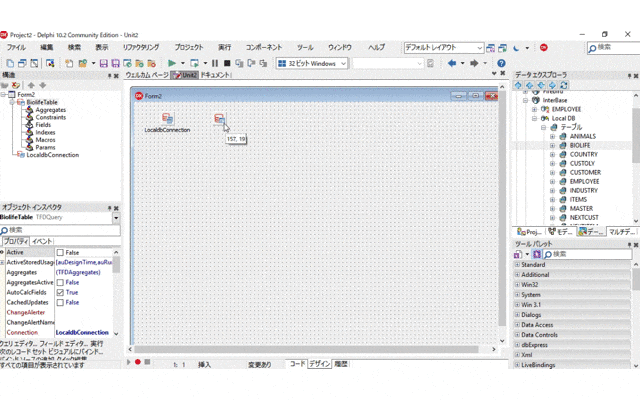Click the Tool Palette search field
Viewport: 640px width, 400px height.
coord(587,254)
